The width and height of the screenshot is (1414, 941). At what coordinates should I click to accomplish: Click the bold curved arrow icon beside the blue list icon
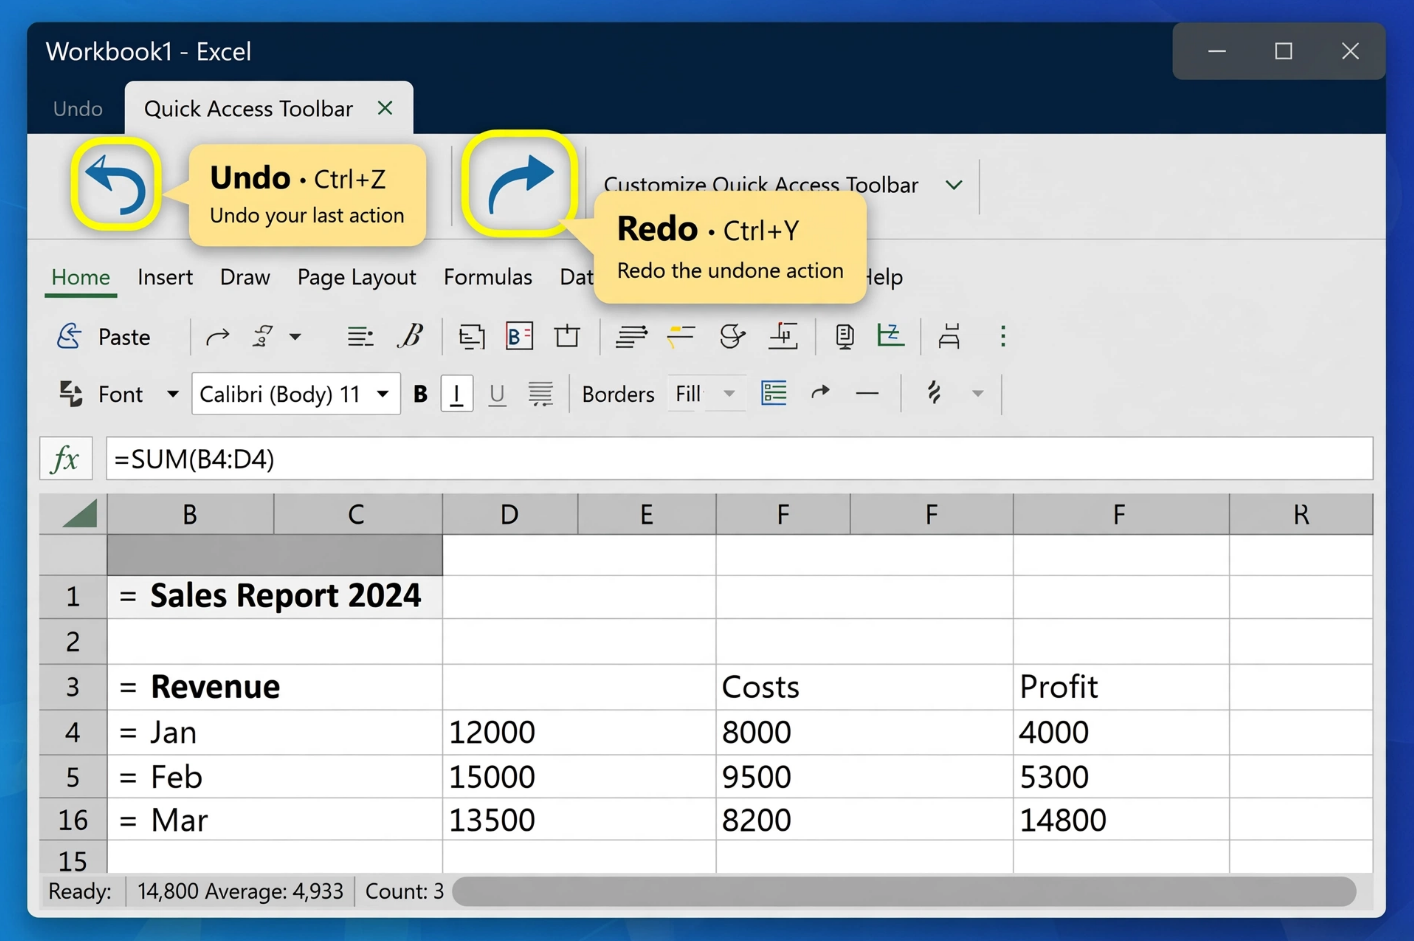(x=820, y=393)
